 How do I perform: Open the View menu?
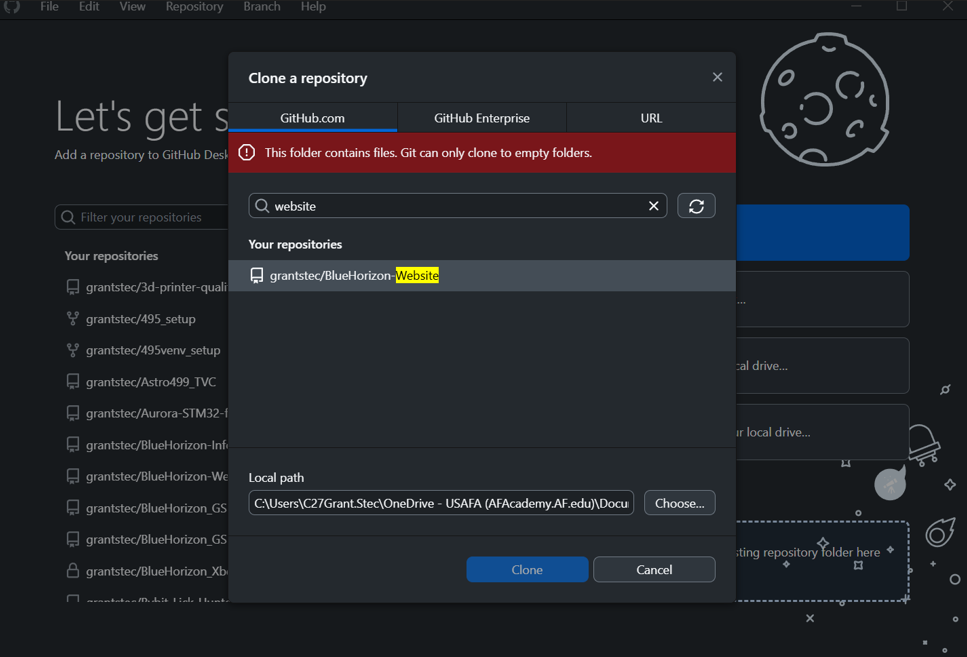tap(132, 7)
